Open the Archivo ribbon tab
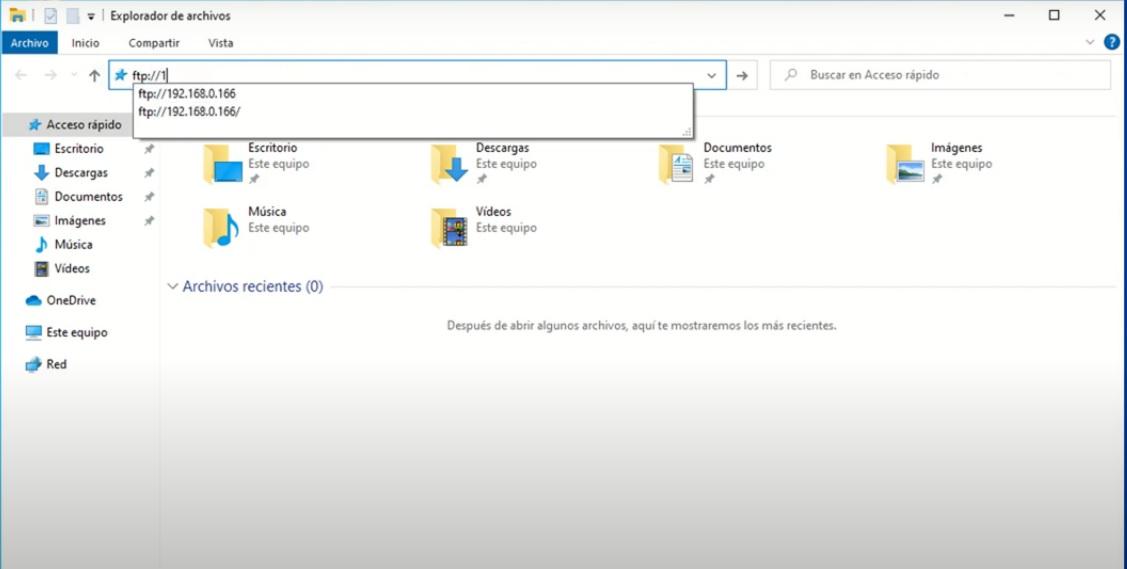 [29, 43]
